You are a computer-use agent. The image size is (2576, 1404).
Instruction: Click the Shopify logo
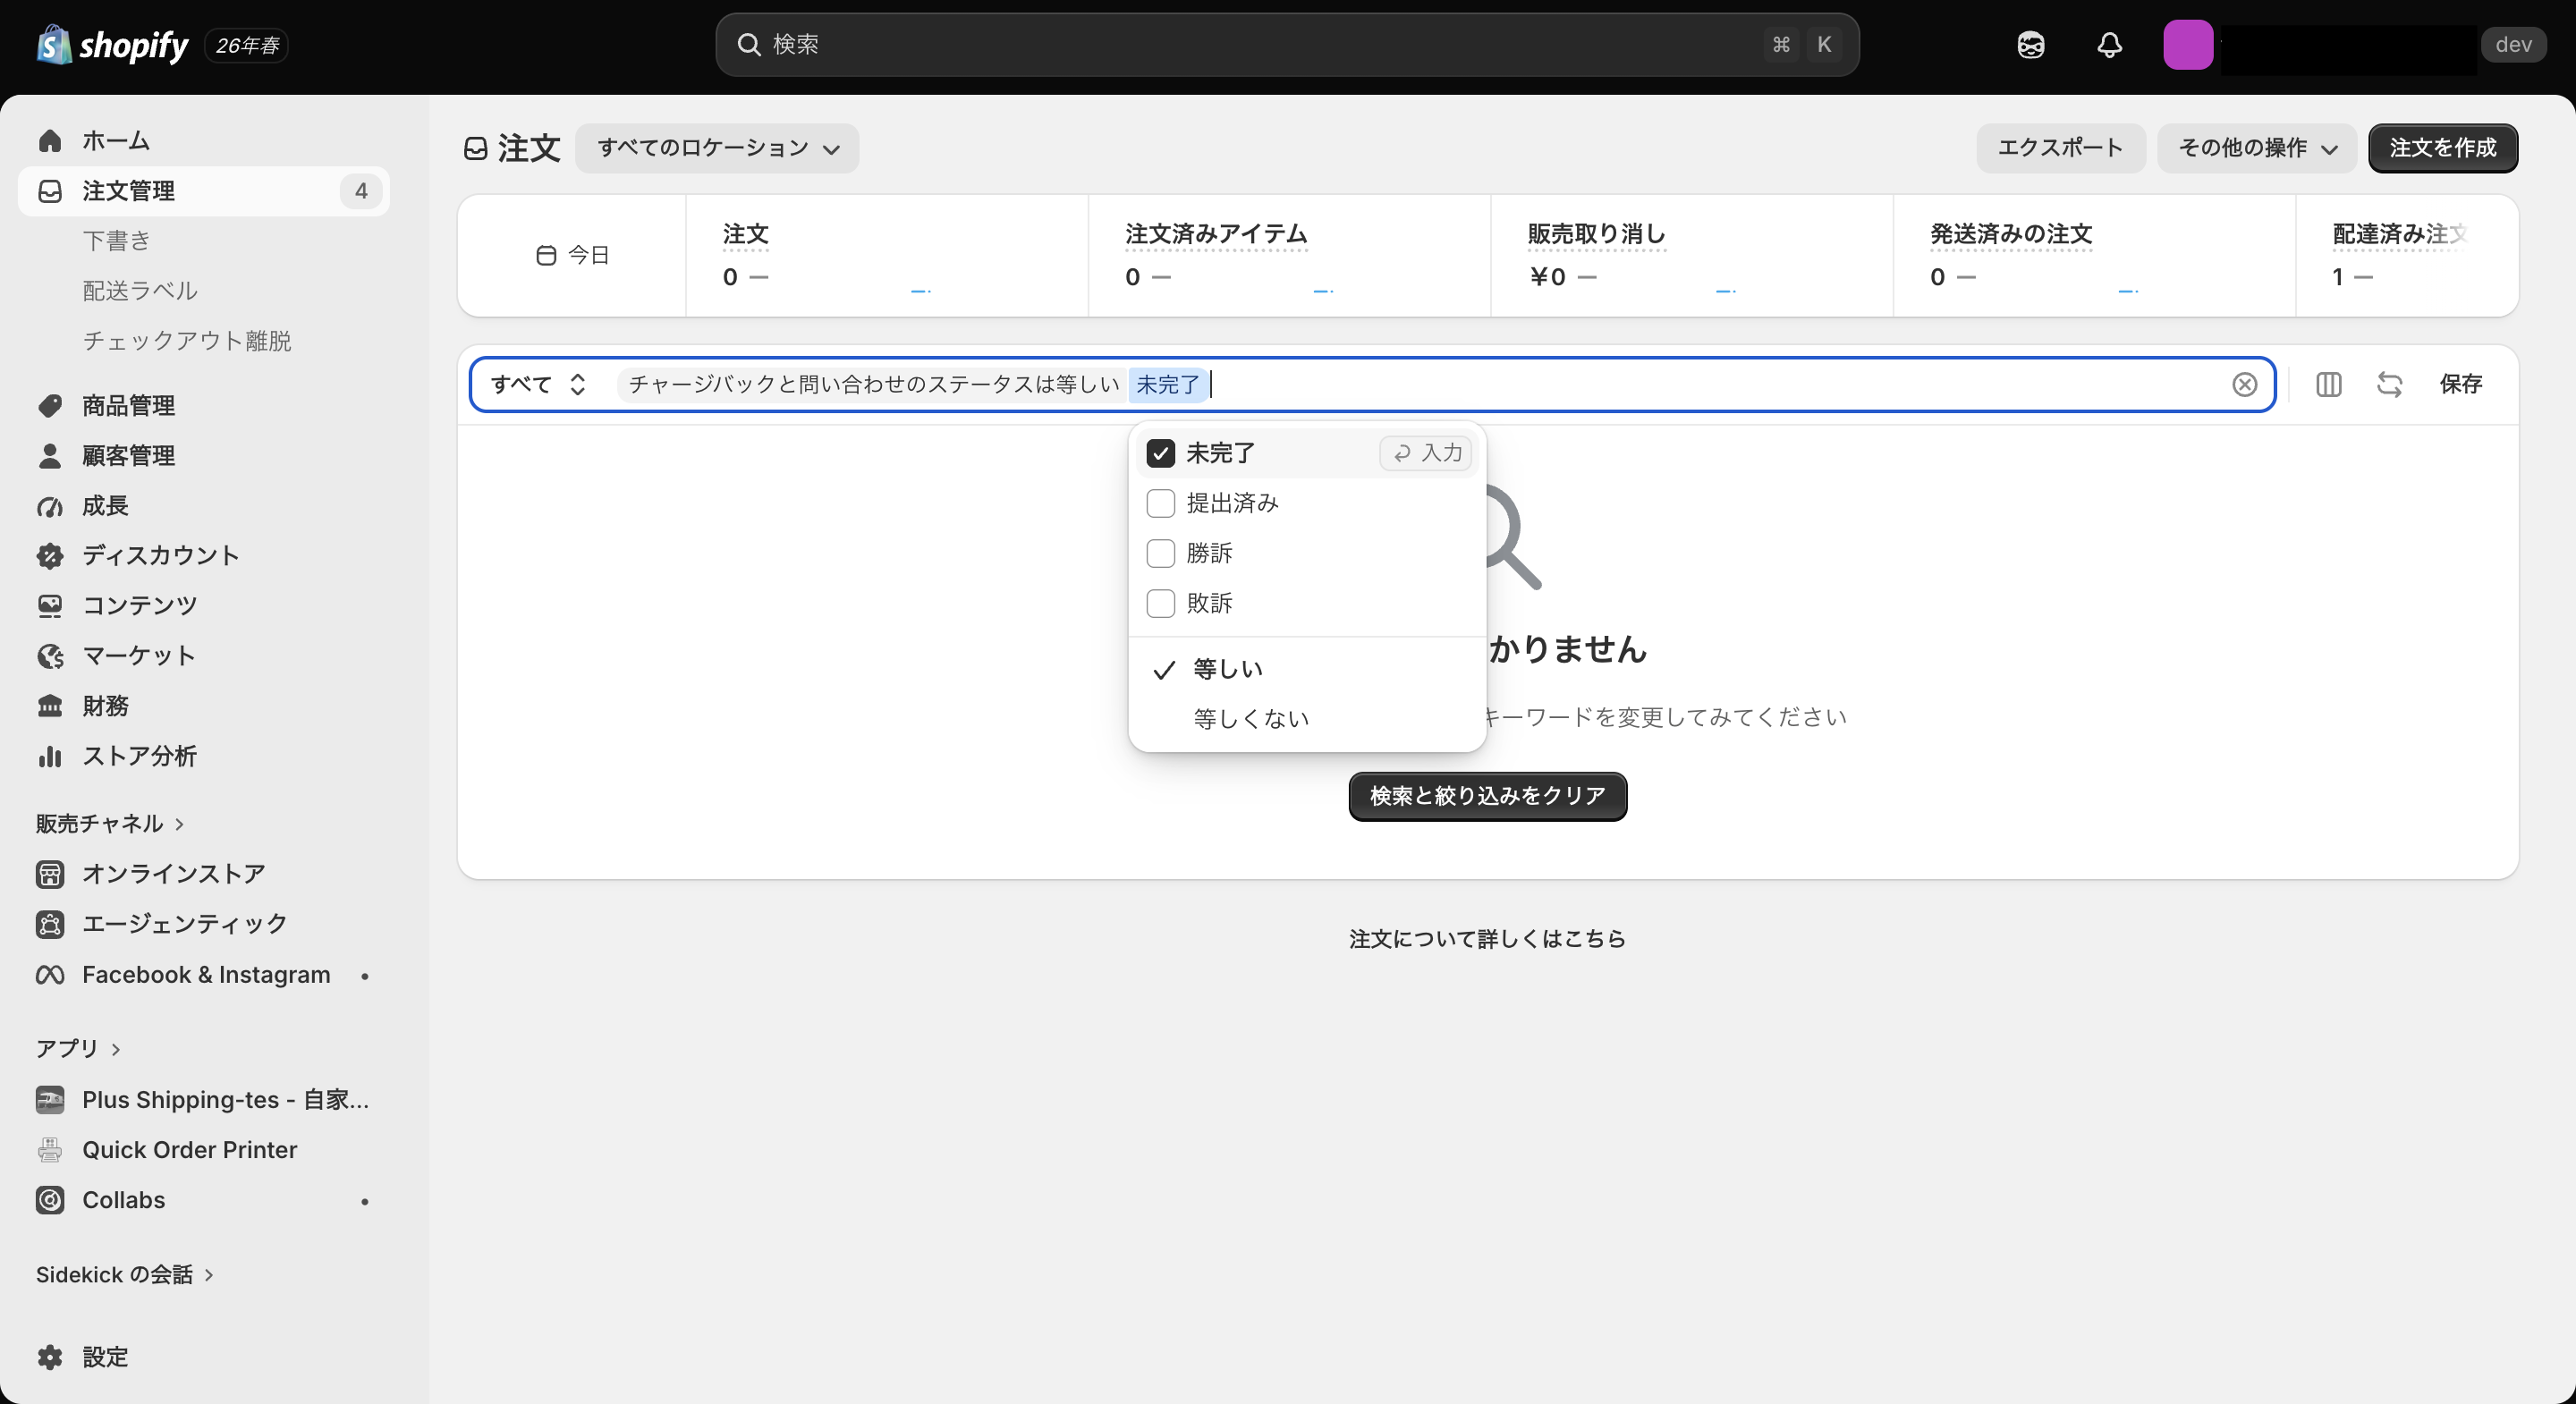coord(112,45)
